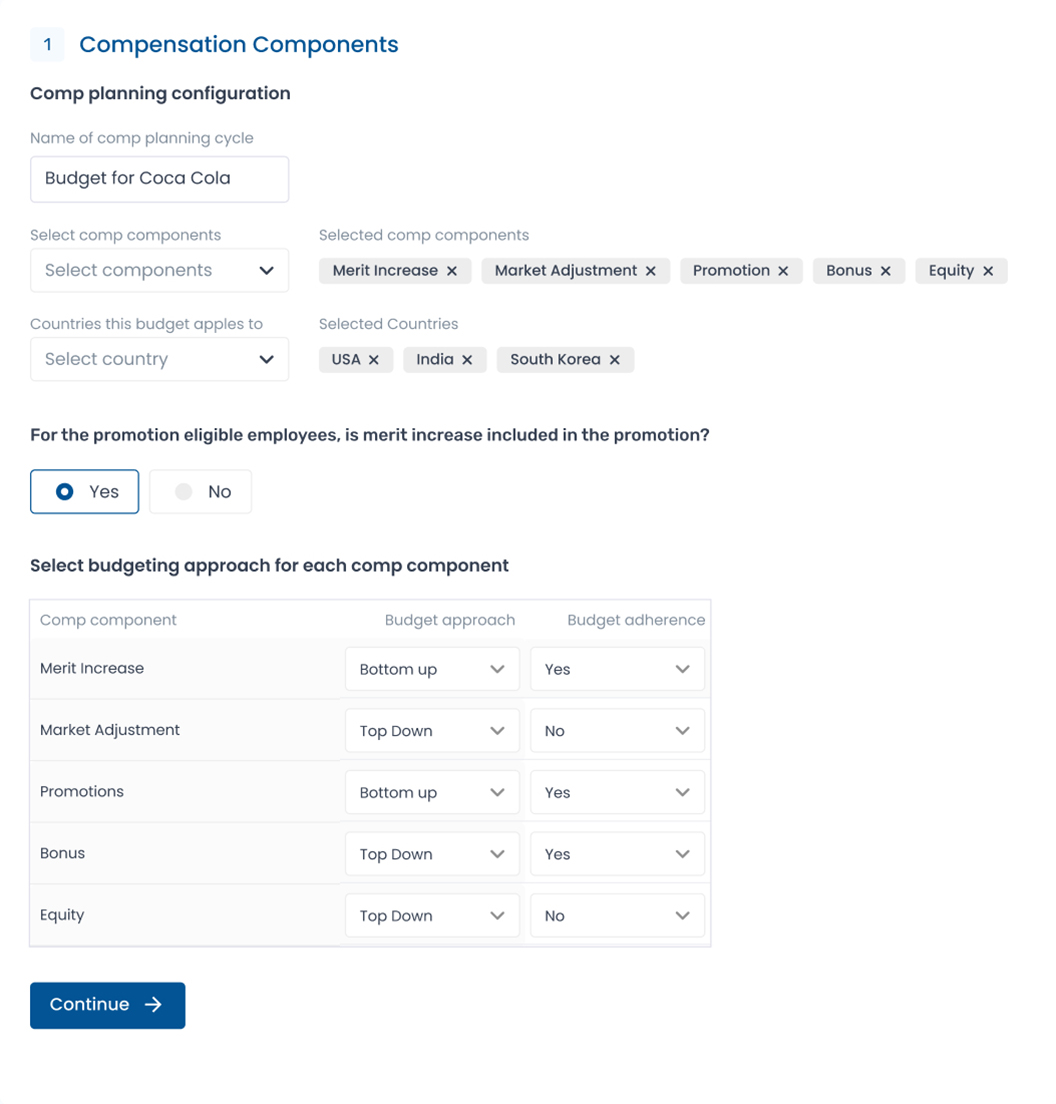
Task: Remove the Promotion comp component chip
Action: (784, 270)
